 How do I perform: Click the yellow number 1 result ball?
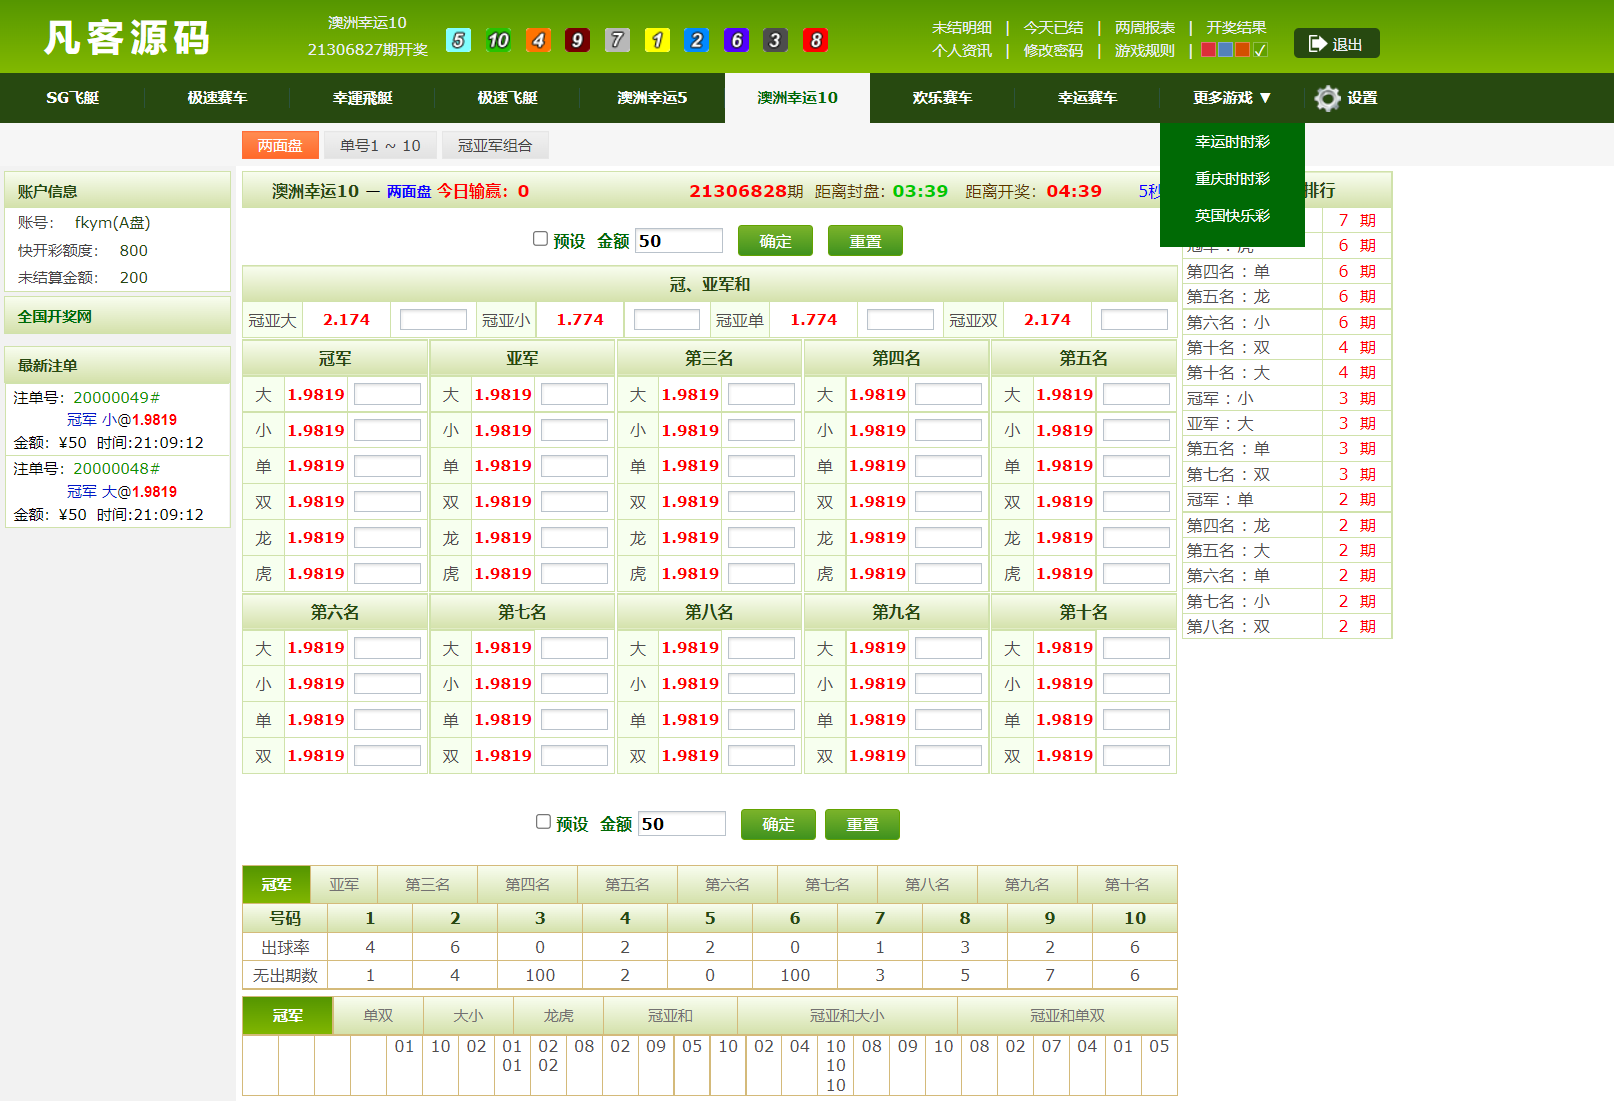coord(657,40)
